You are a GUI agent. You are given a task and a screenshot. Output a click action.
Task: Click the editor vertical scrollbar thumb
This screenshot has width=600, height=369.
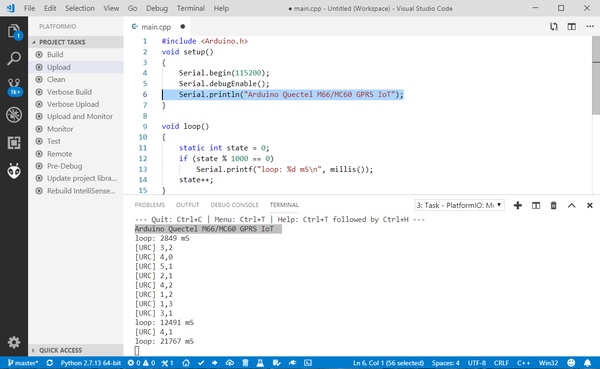[596, 75]
